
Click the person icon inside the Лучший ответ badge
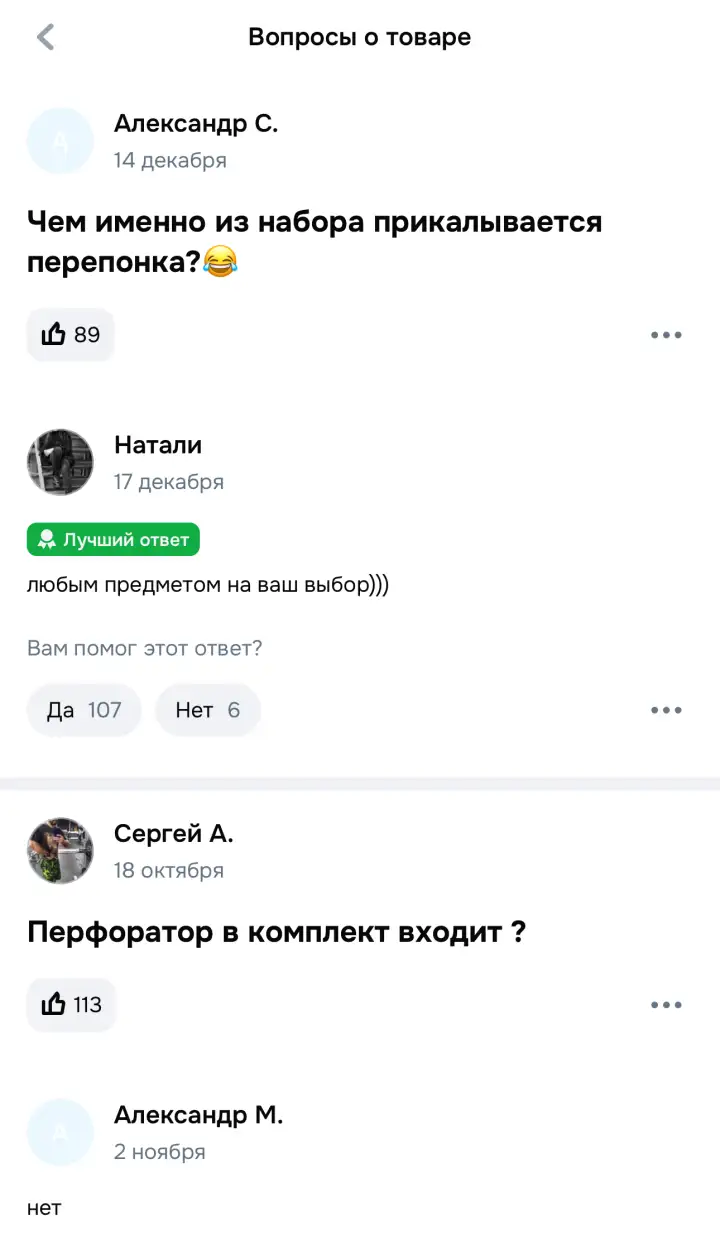[46, 539]
